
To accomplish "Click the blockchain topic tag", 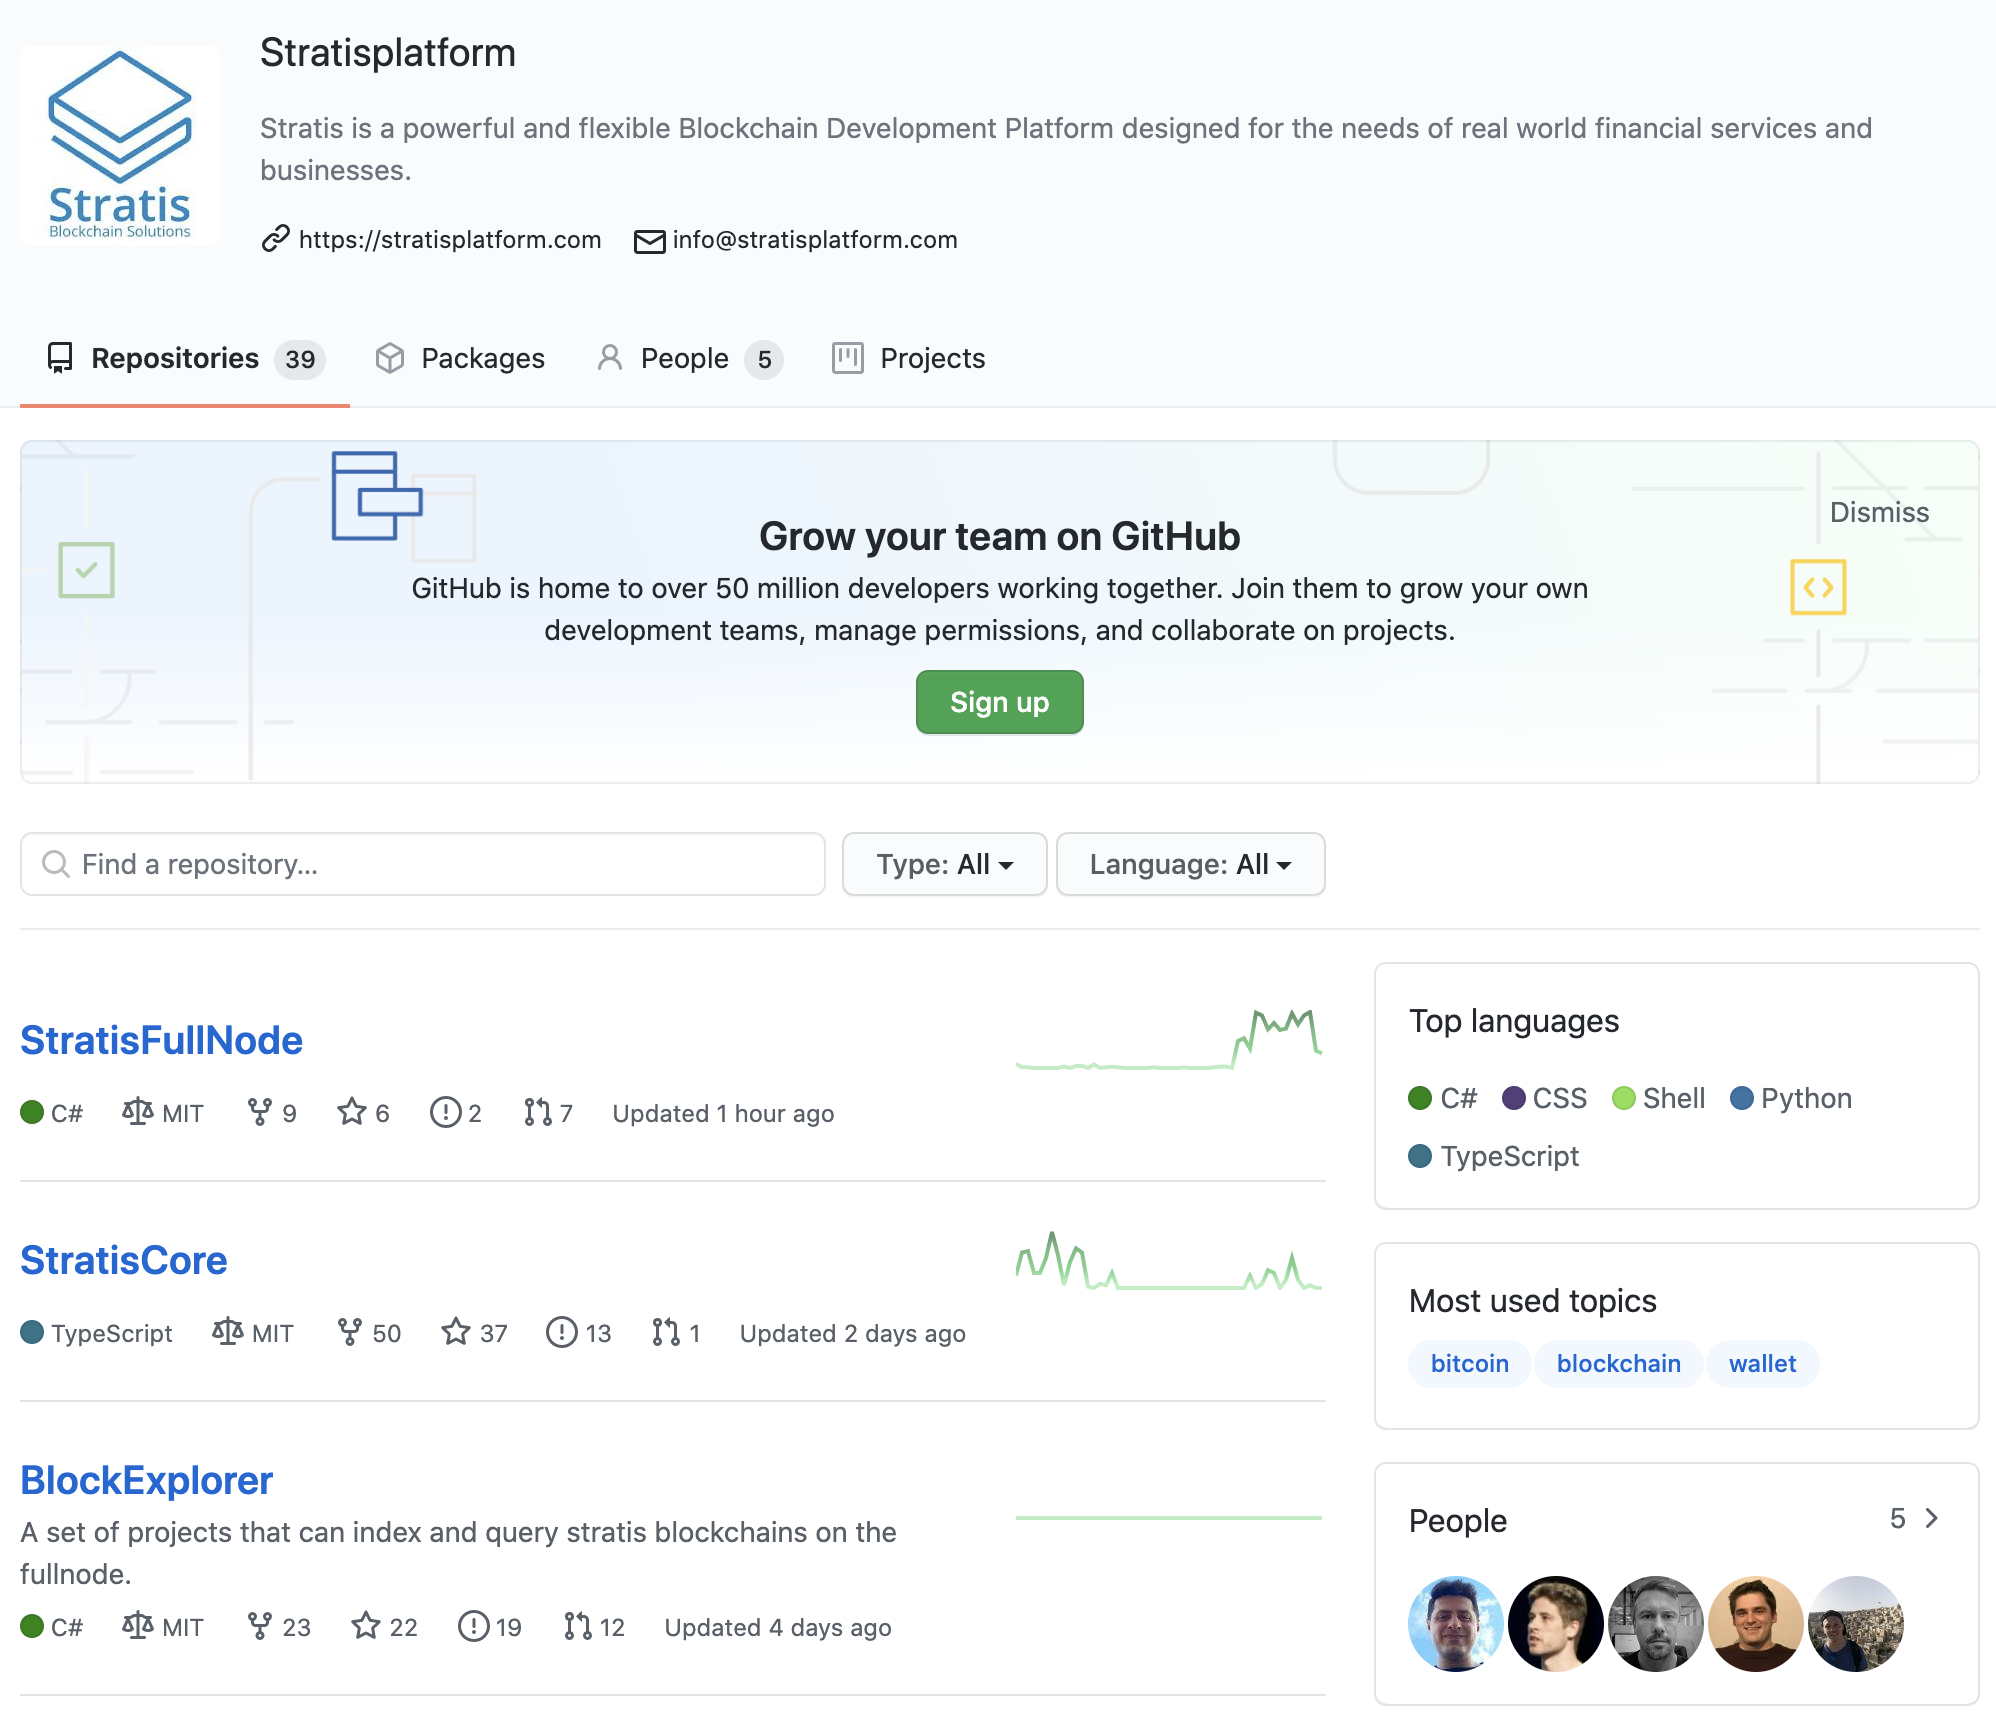I will 1618,1363.
